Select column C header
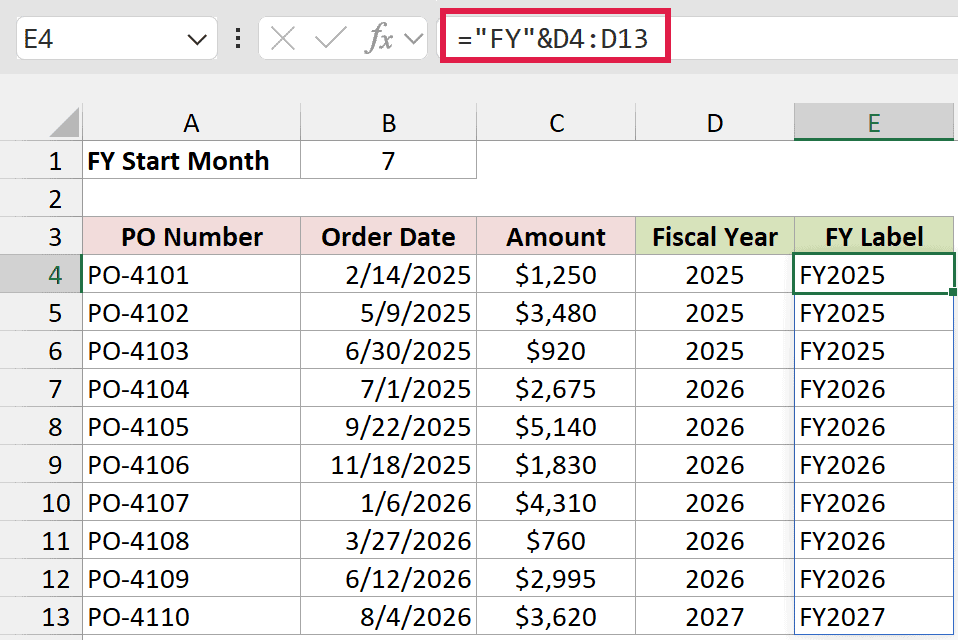Screen dimensions: 958x640 pyautogui.click(x=556, y=123)
